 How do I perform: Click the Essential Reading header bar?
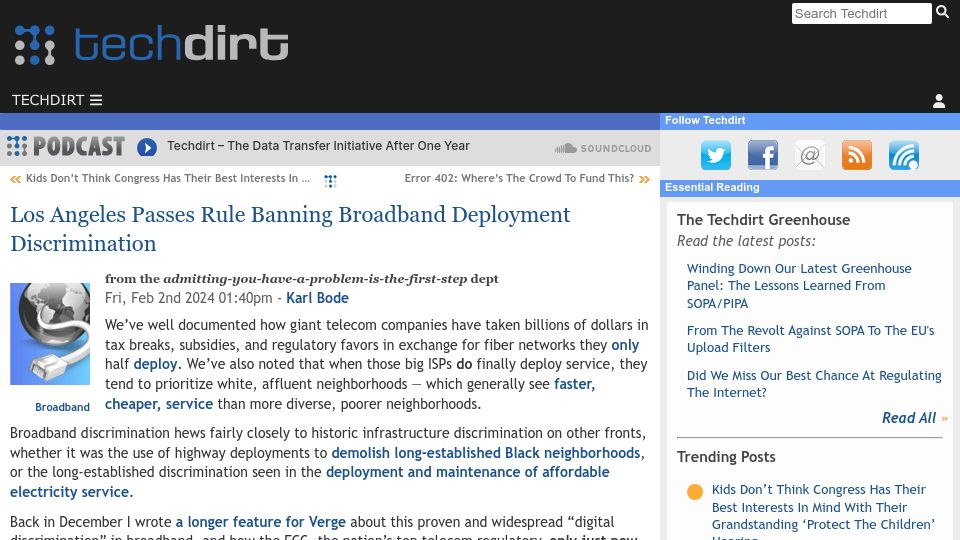(809, 188)
